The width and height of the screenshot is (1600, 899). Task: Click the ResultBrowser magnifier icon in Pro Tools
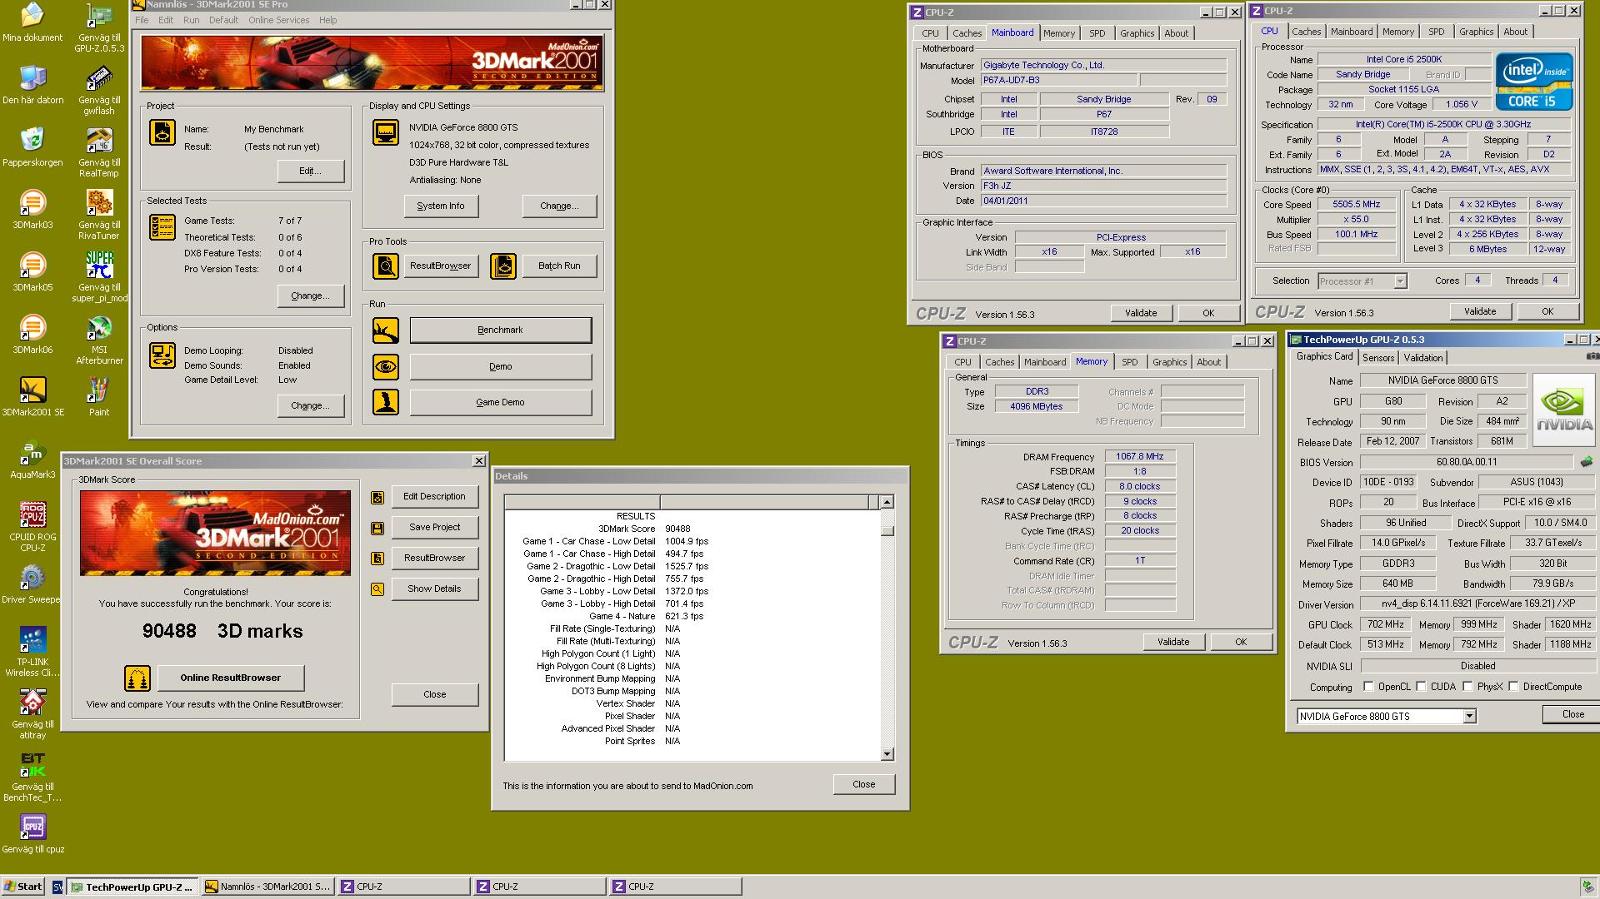385,266
